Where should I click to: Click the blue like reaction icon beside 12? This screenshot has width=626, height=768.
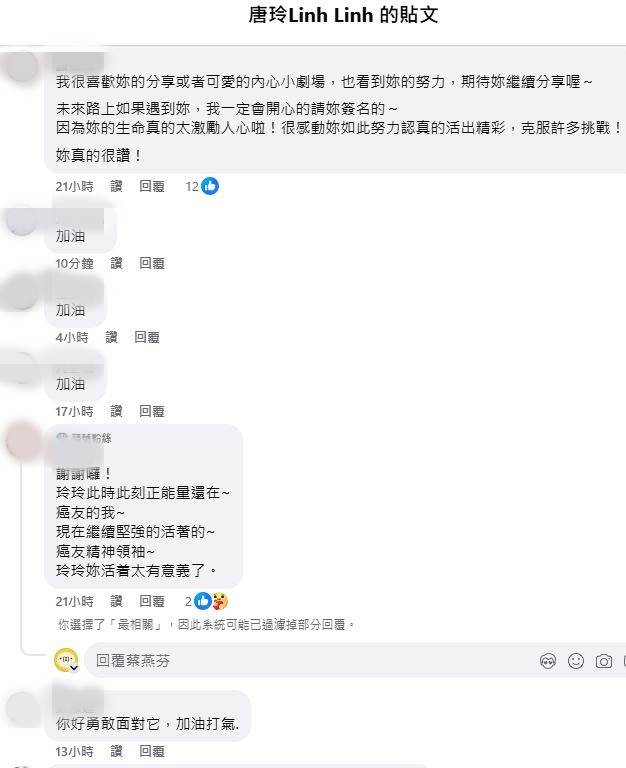(210, 186)
